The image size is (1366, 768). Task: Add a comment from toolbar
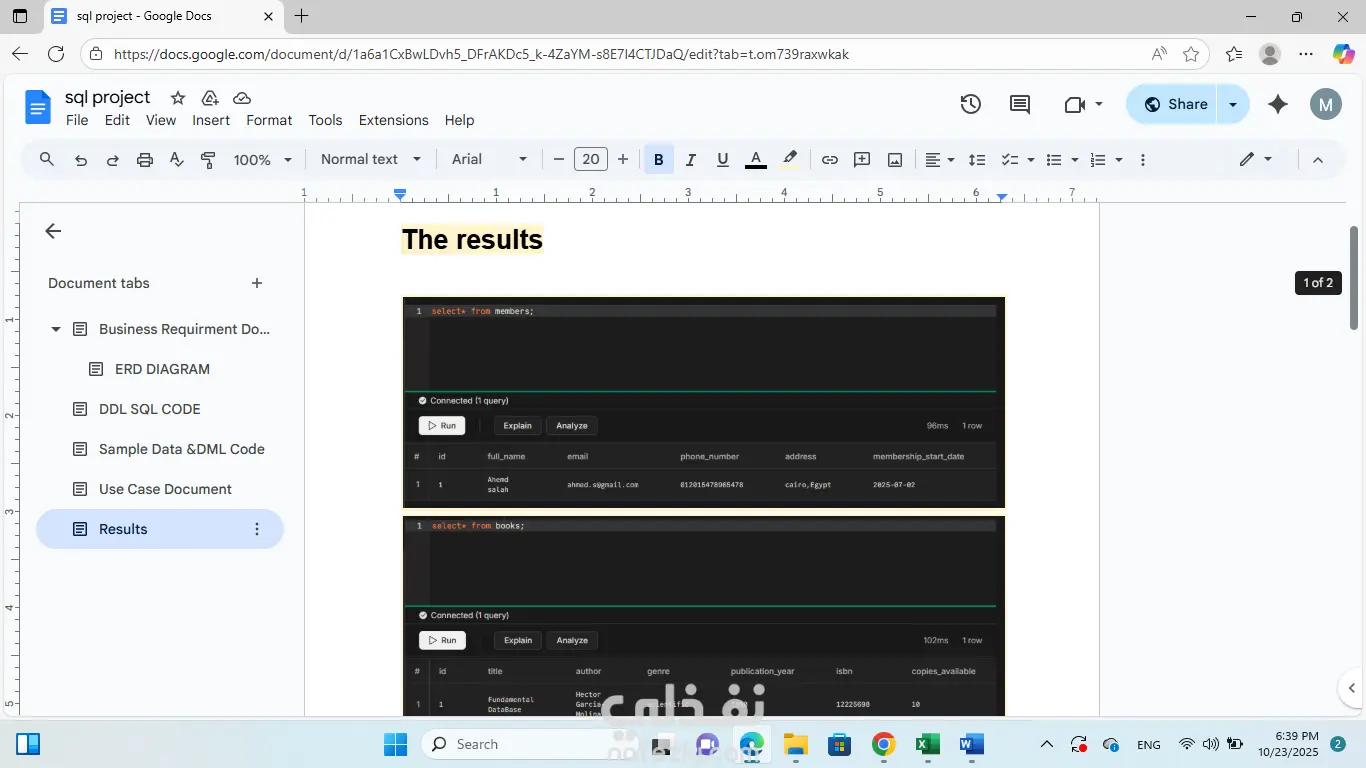pyautogui.click(x=862, y=160)
